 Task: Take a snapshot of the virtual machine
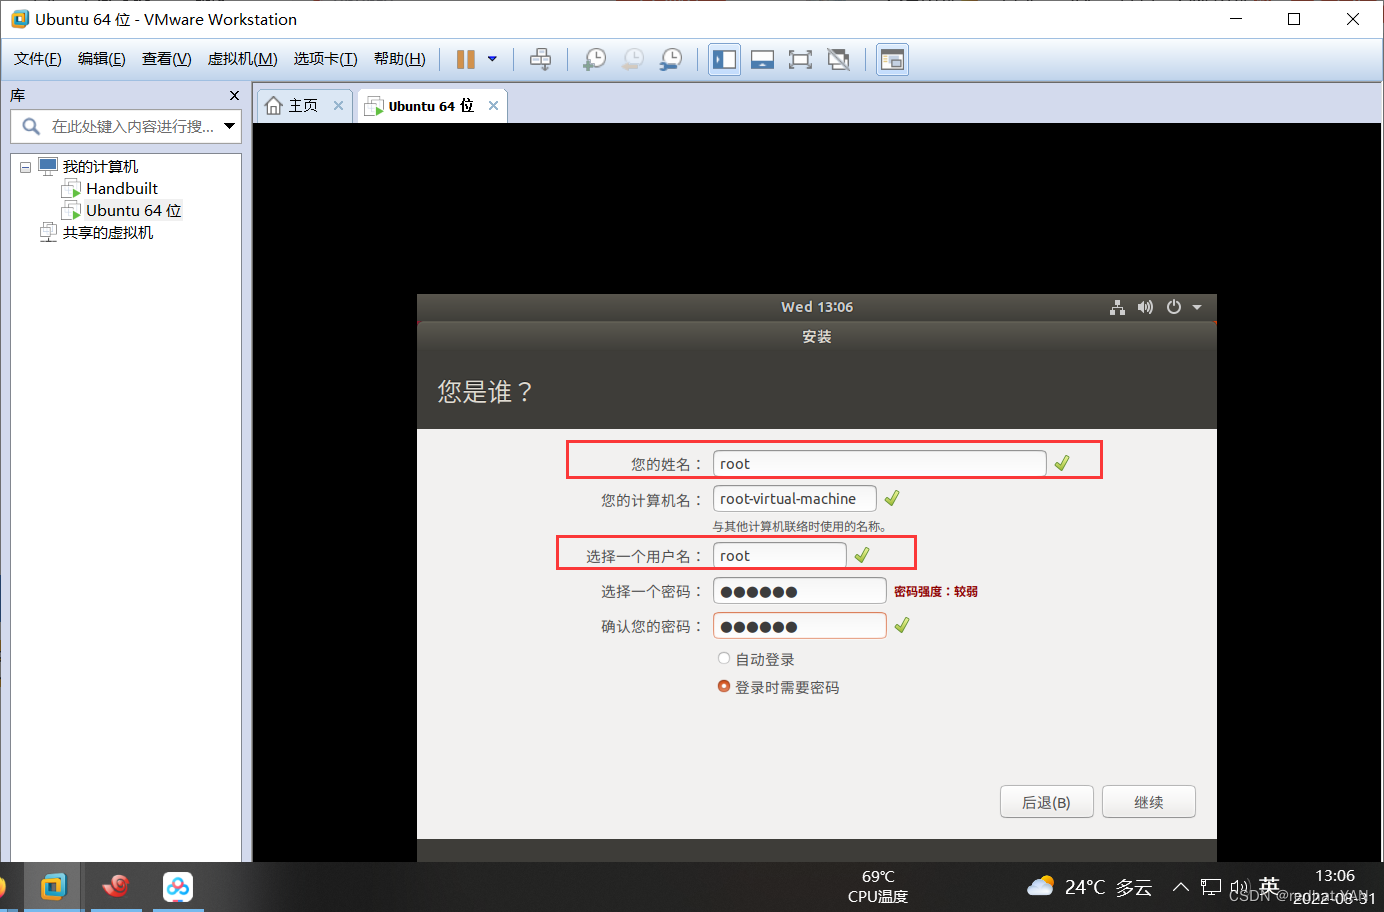(x=594, y=59)
